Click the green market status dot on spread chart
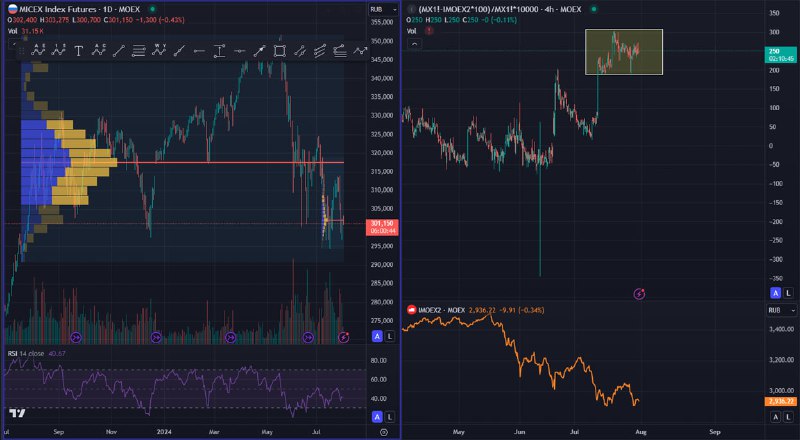 point(593,9)
